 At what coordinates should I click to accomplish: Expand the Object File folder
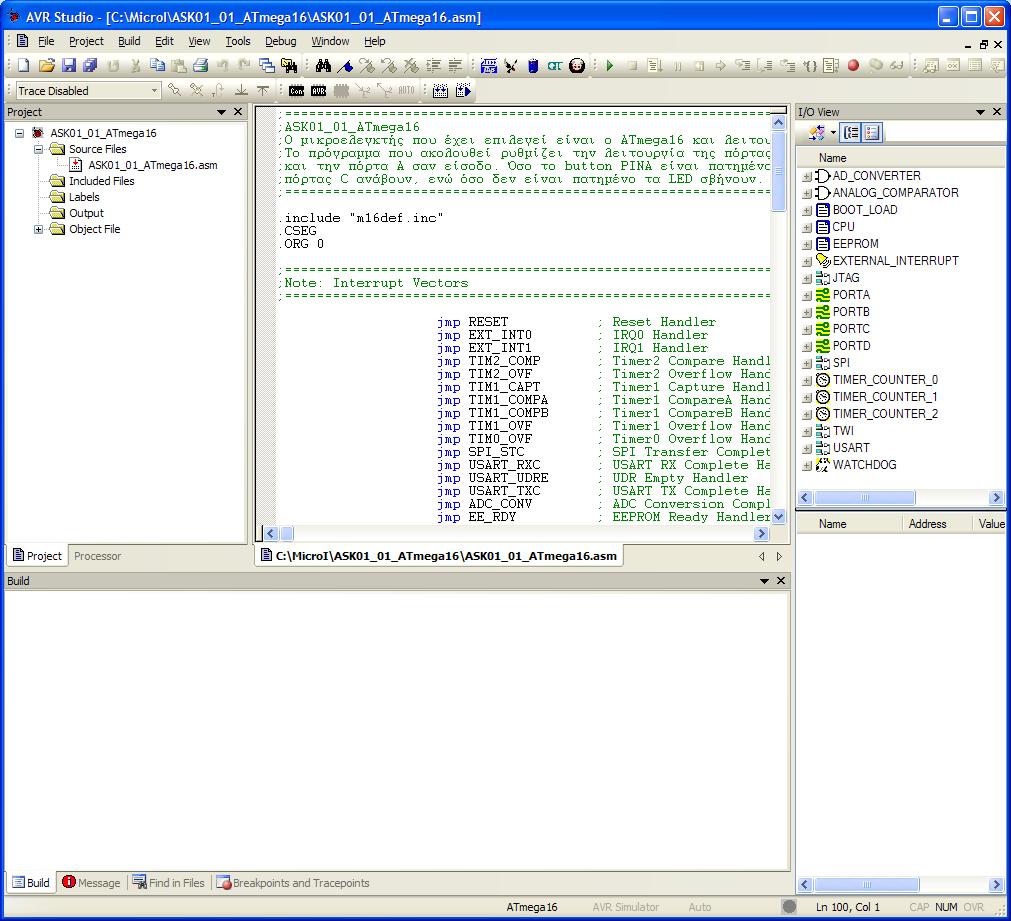click(39, 230)
